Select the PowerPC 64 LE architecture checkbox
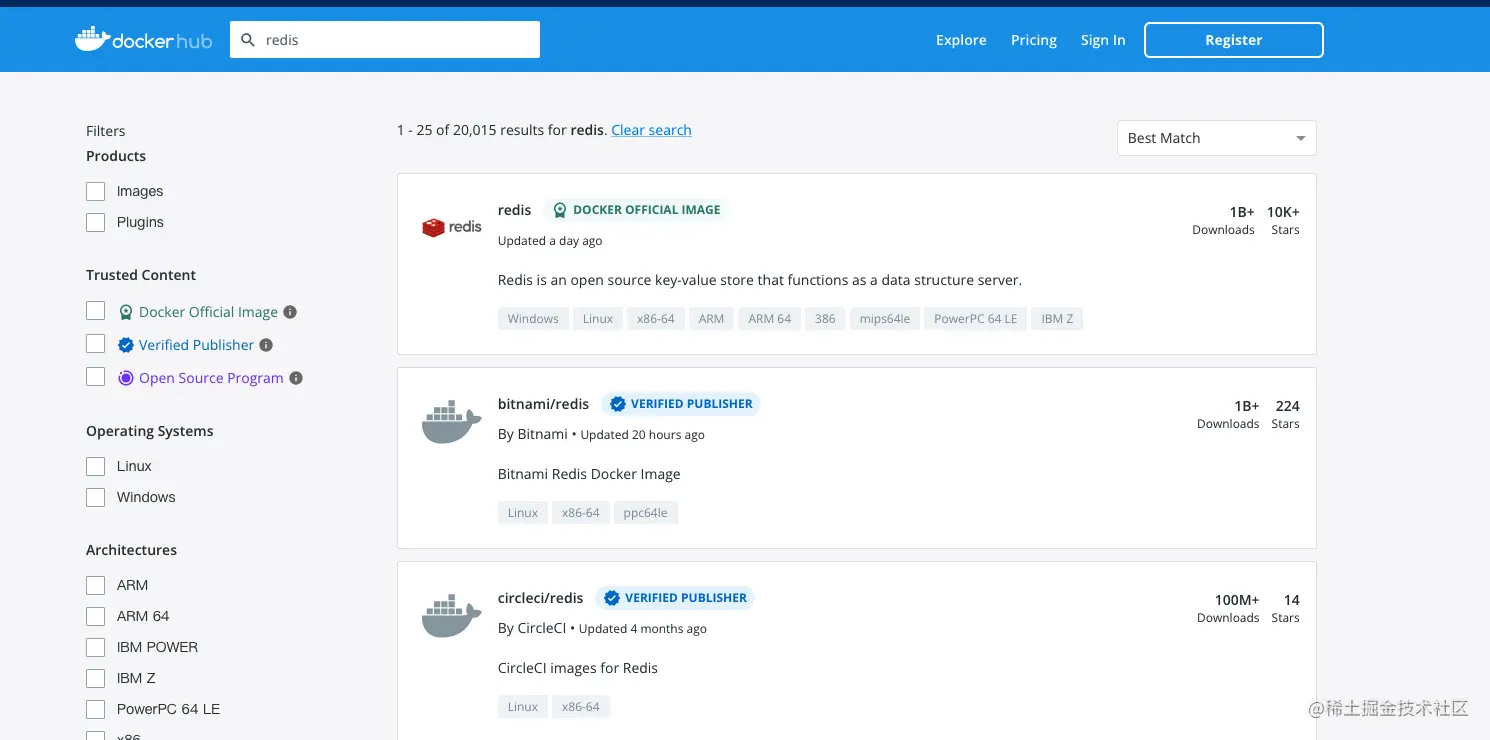Viewport: 1490px width, 740px height. 96,710
